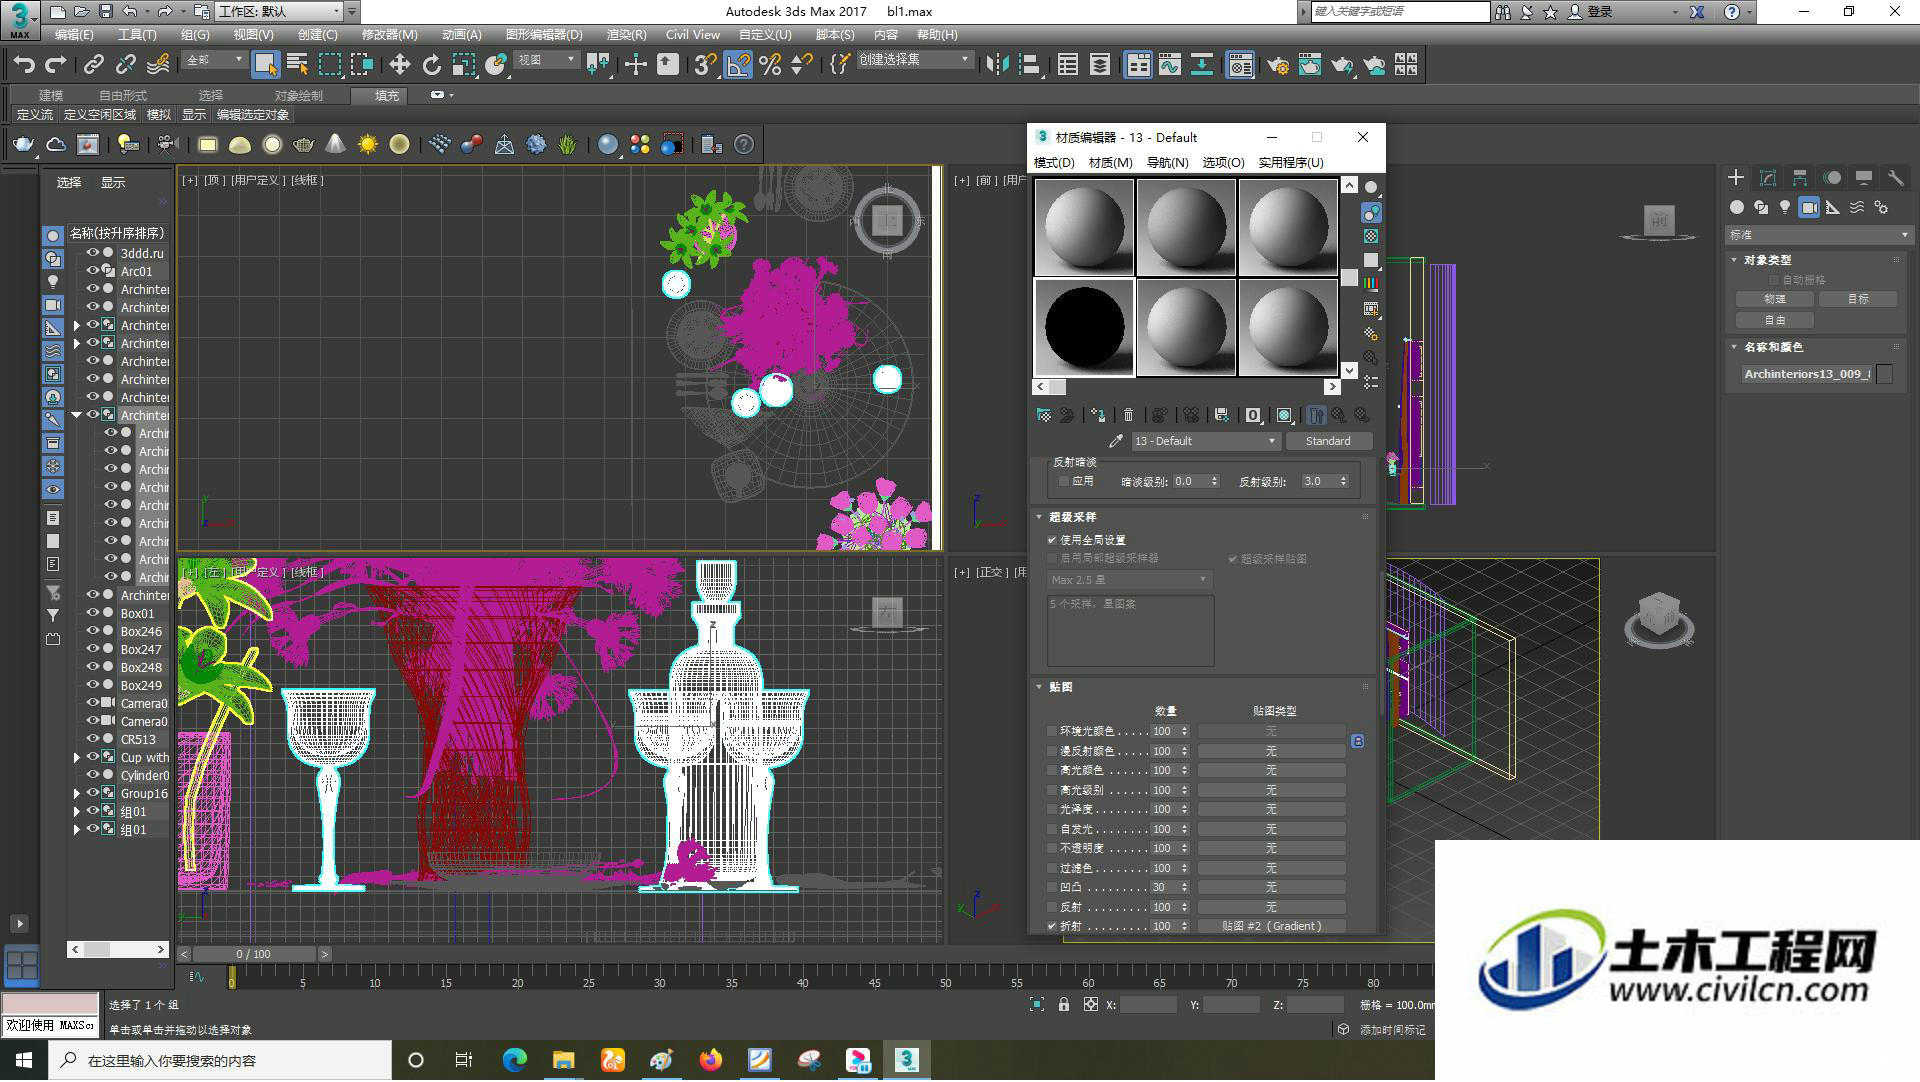
Task: Open the Modify tab in command panel
Action: pos(1768,177)
